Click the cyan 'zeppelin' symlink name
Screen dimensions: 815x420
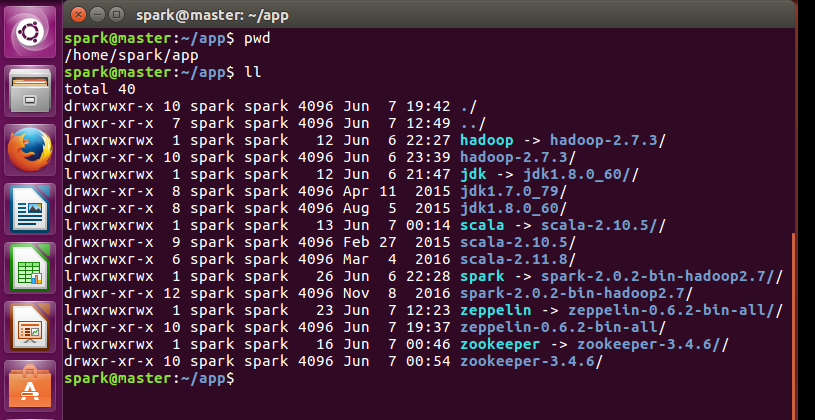496,310
